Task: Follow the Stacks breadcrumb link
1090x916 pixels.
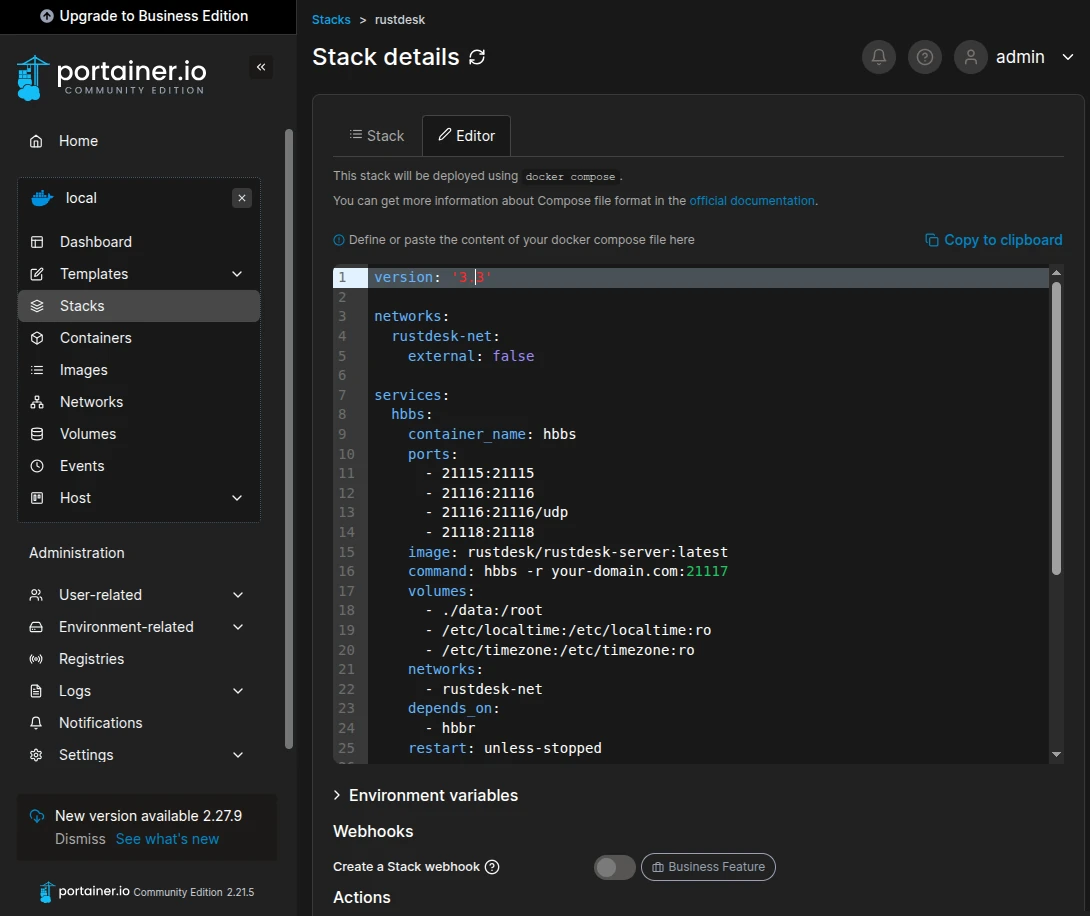Action: pos(331,19)
